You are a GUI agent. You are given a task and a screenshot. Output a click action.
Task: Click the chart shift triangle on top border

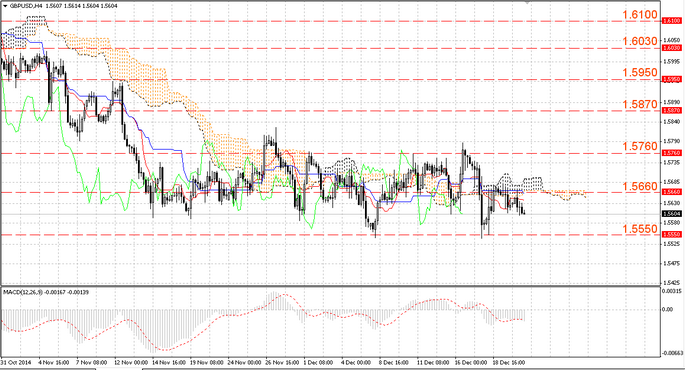point(528,2)
